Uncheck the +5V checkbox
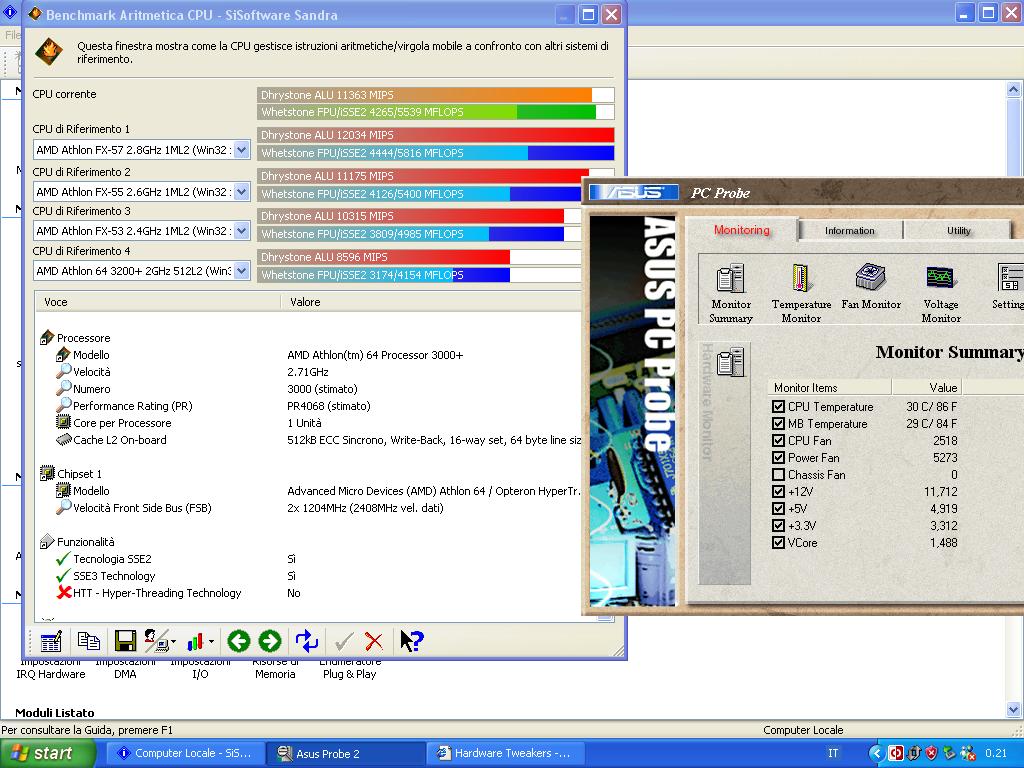 (x=778, y=508)
